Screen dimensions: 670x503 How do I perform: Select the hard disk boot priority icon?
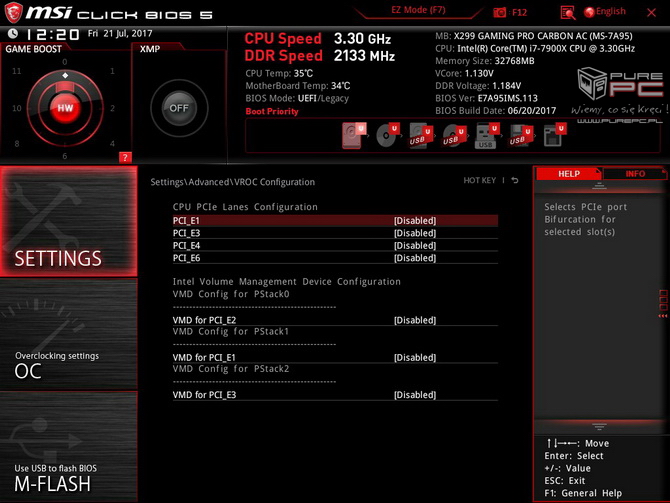point(353,135)
